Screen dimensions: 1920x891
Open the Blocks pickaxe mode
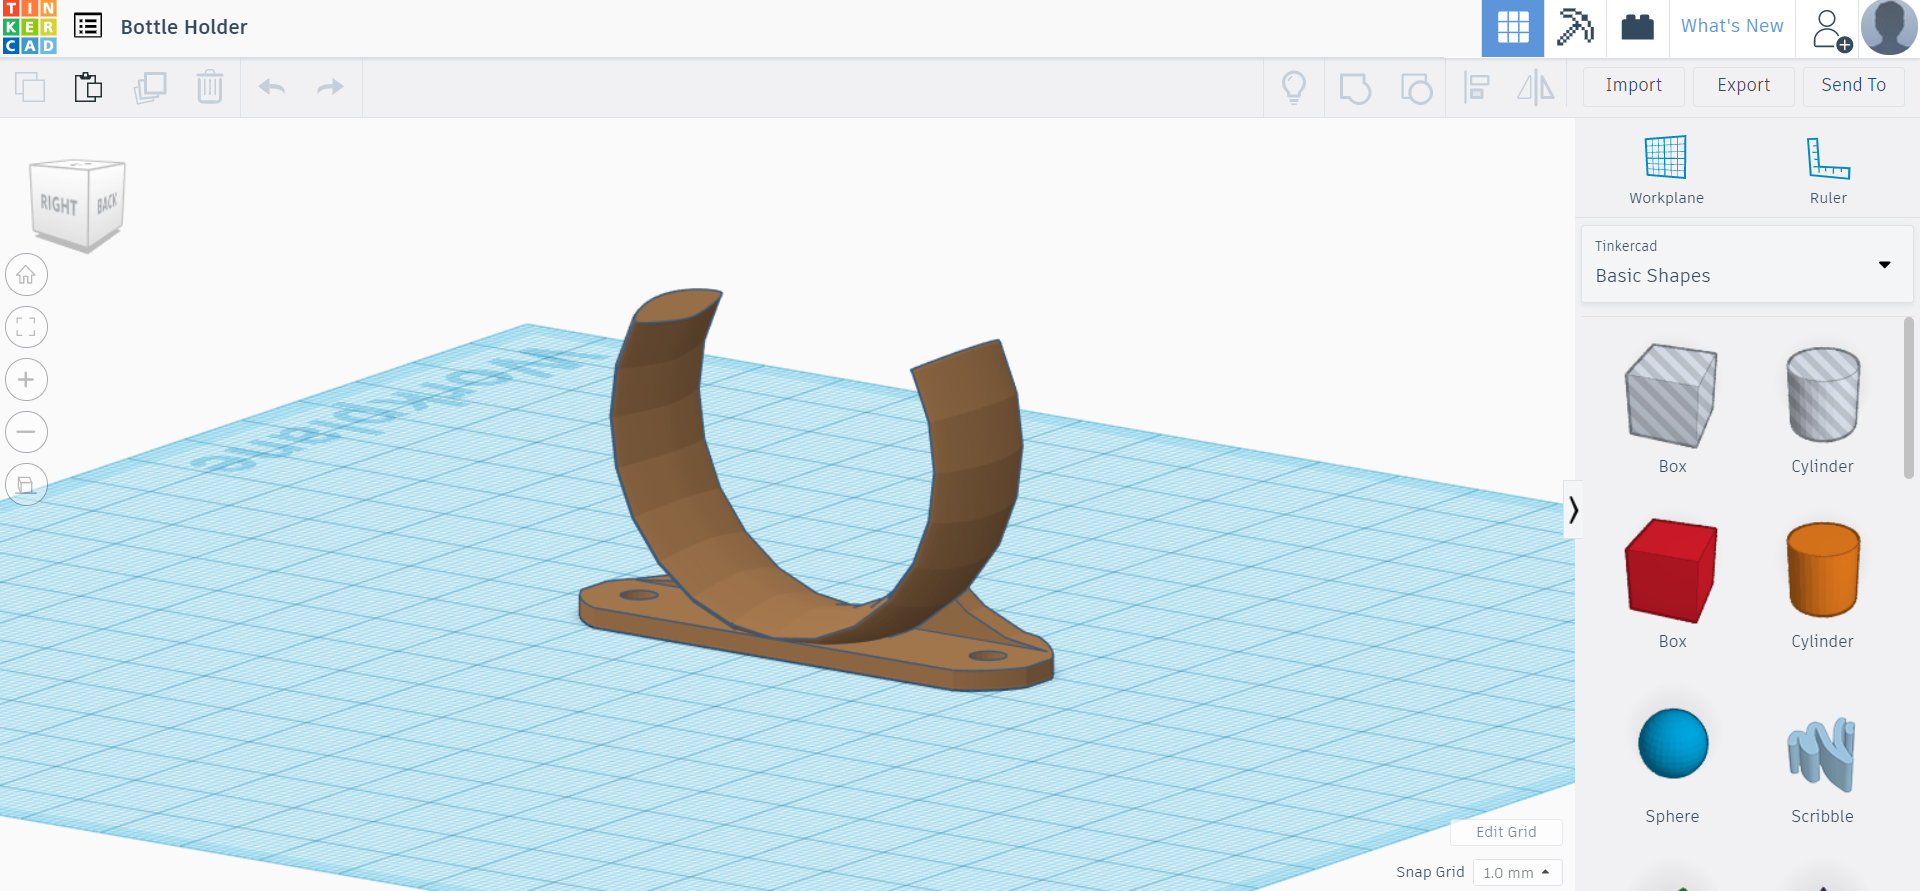pyautogui.click(x=1575, y=27)
